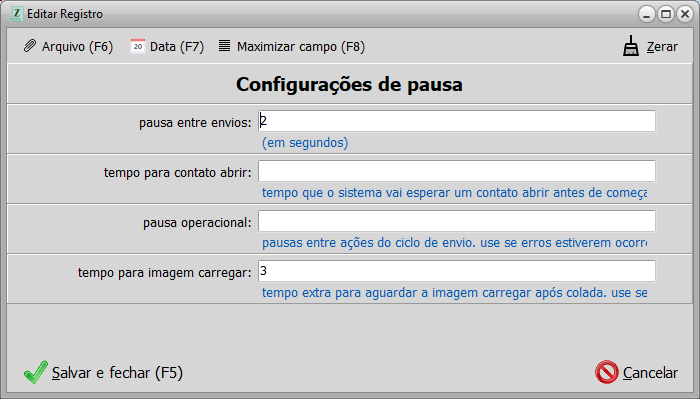700x399 pixels.
Task: Click the tempo para contato abrir field
Action: (x=457, y=171)
